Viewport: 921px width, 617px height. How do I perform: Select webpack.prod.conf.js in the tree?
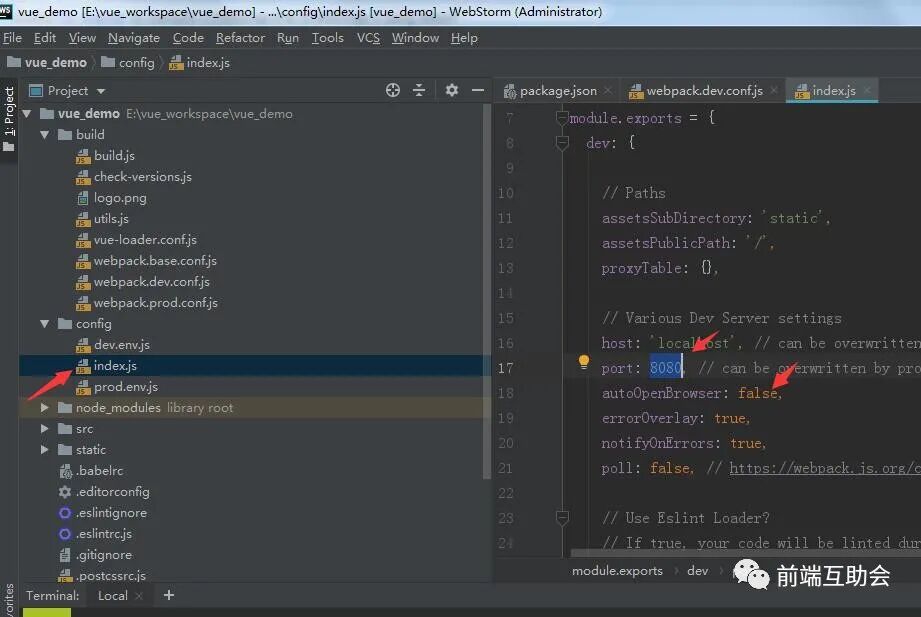[x=156, y=303]
